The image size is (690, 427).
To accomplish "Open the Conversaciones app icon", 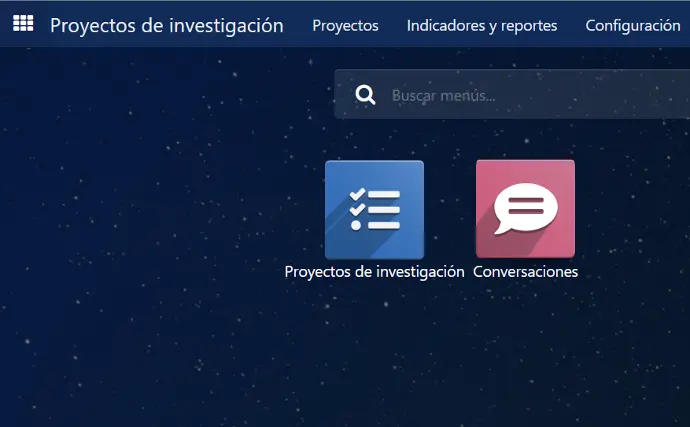I will (525, 209).
